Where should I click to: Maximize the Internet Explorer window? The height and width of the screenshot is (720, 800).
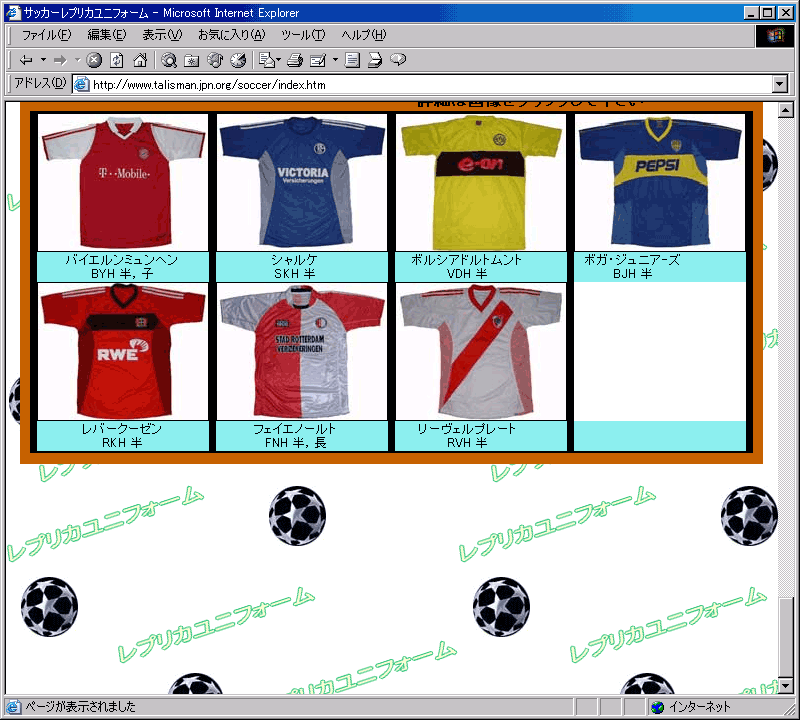pyautogui.click(x=767, y=13)
